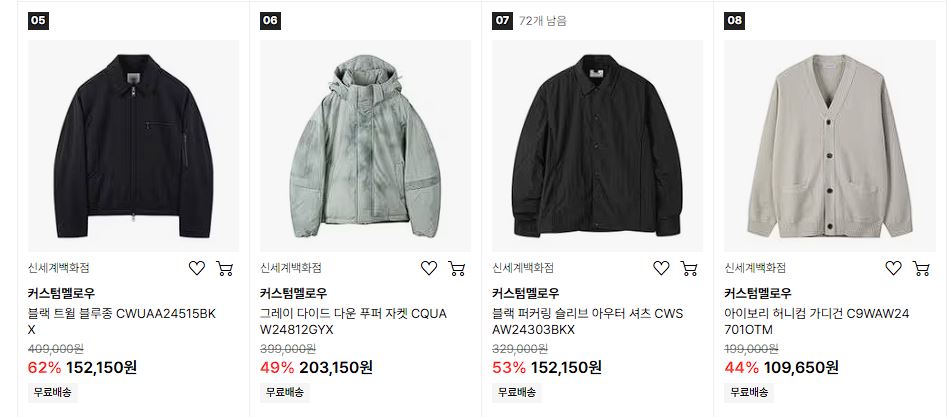
Task: Click the cart icon for item 06
Action: [x=457, y=268]
